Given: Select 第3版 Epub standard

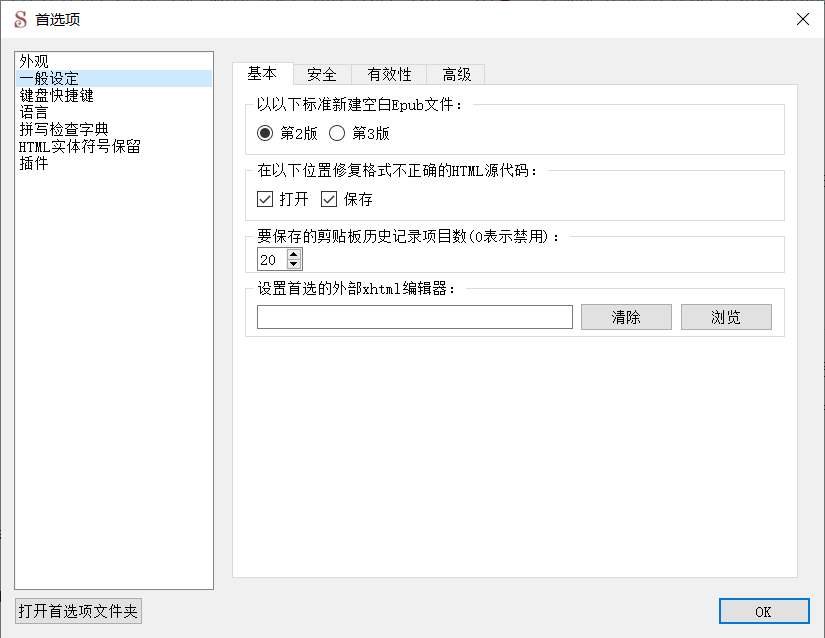Looking at the screenshot, I should tap(337, 131).
